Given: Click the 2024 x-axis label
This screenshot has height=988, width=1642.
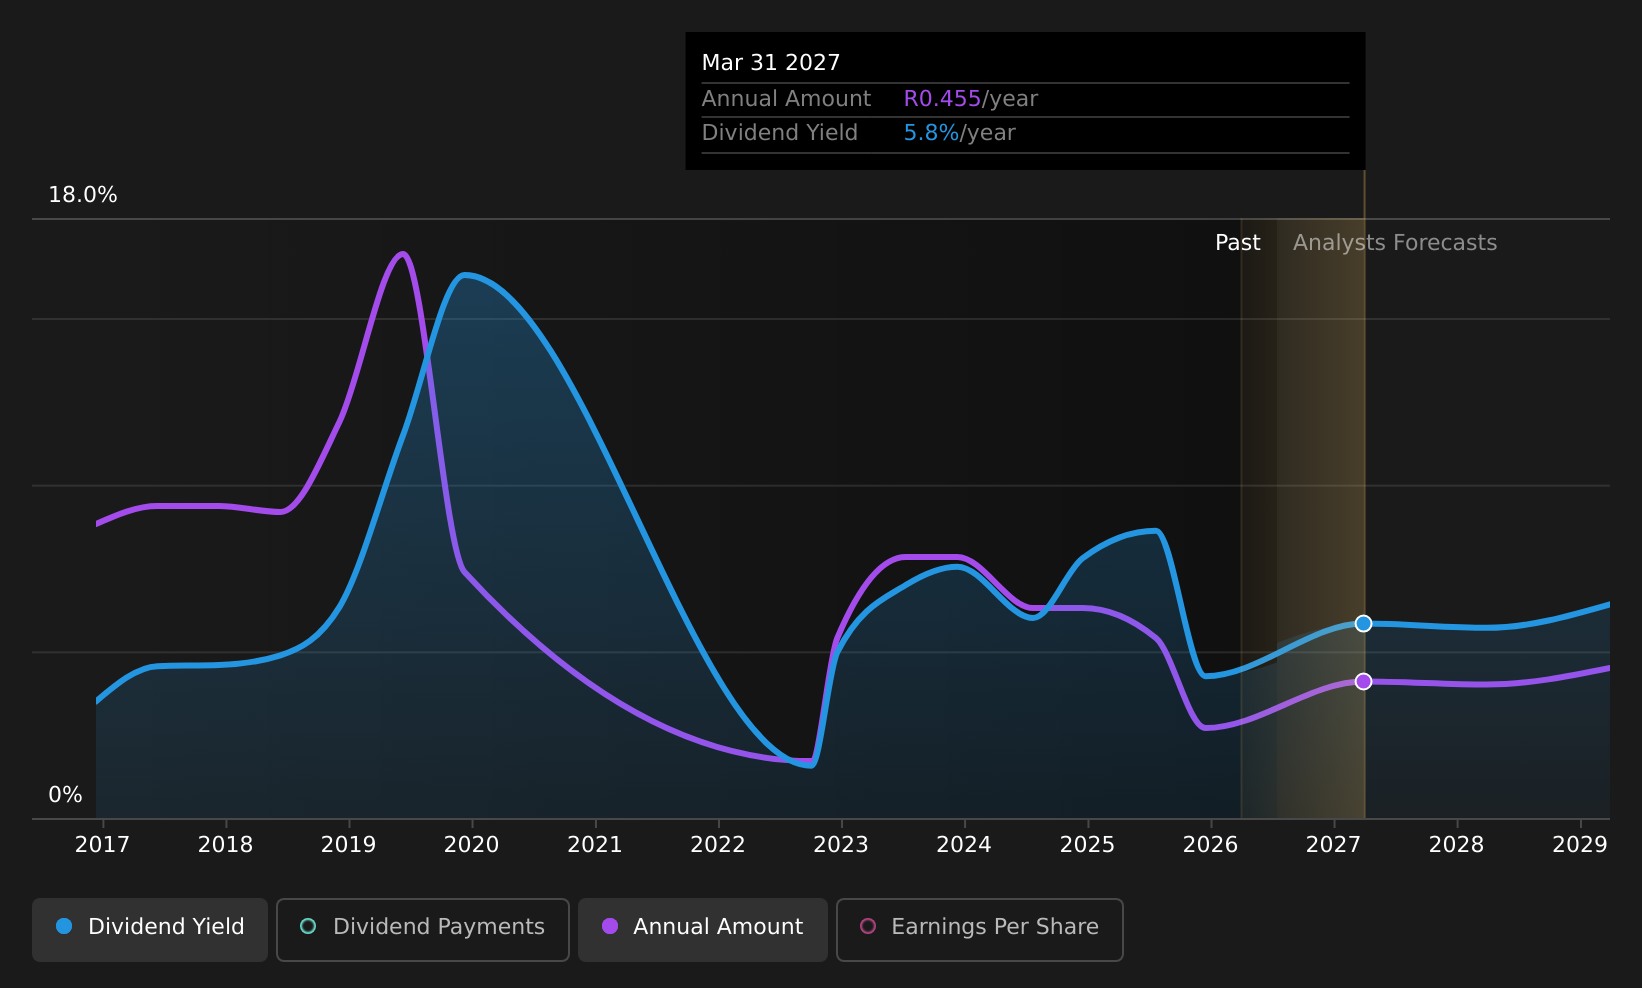Looking at the screenshot, I should pyautogui.click(x=964, y=845).
